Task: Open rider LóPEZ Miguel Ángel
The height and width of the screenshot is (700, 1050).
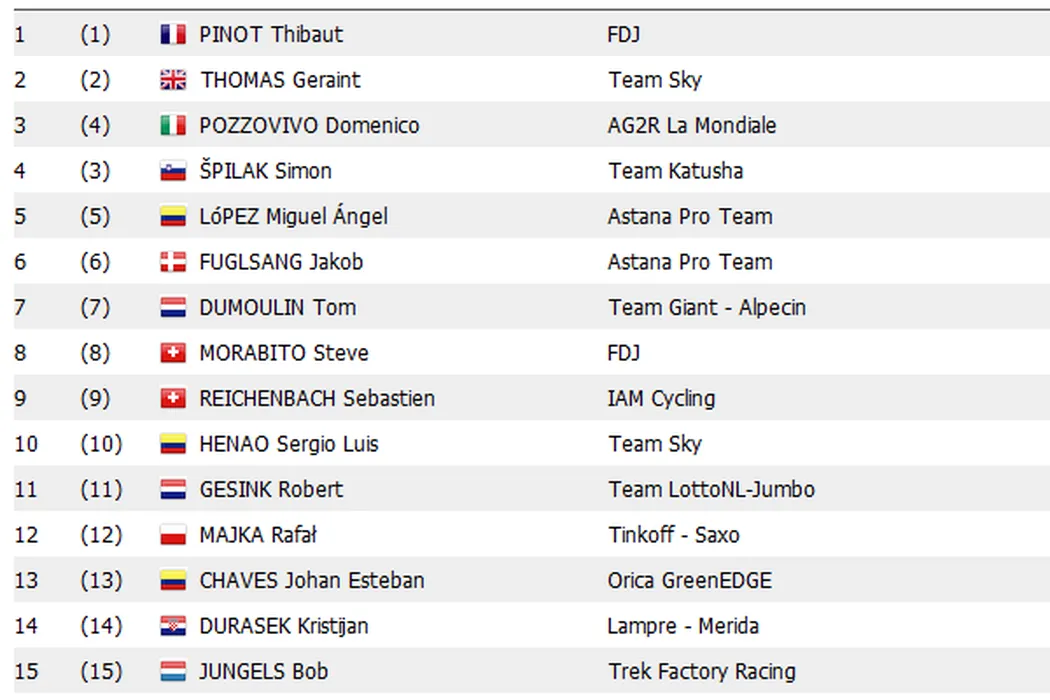Action: click(x=294, y=217)
